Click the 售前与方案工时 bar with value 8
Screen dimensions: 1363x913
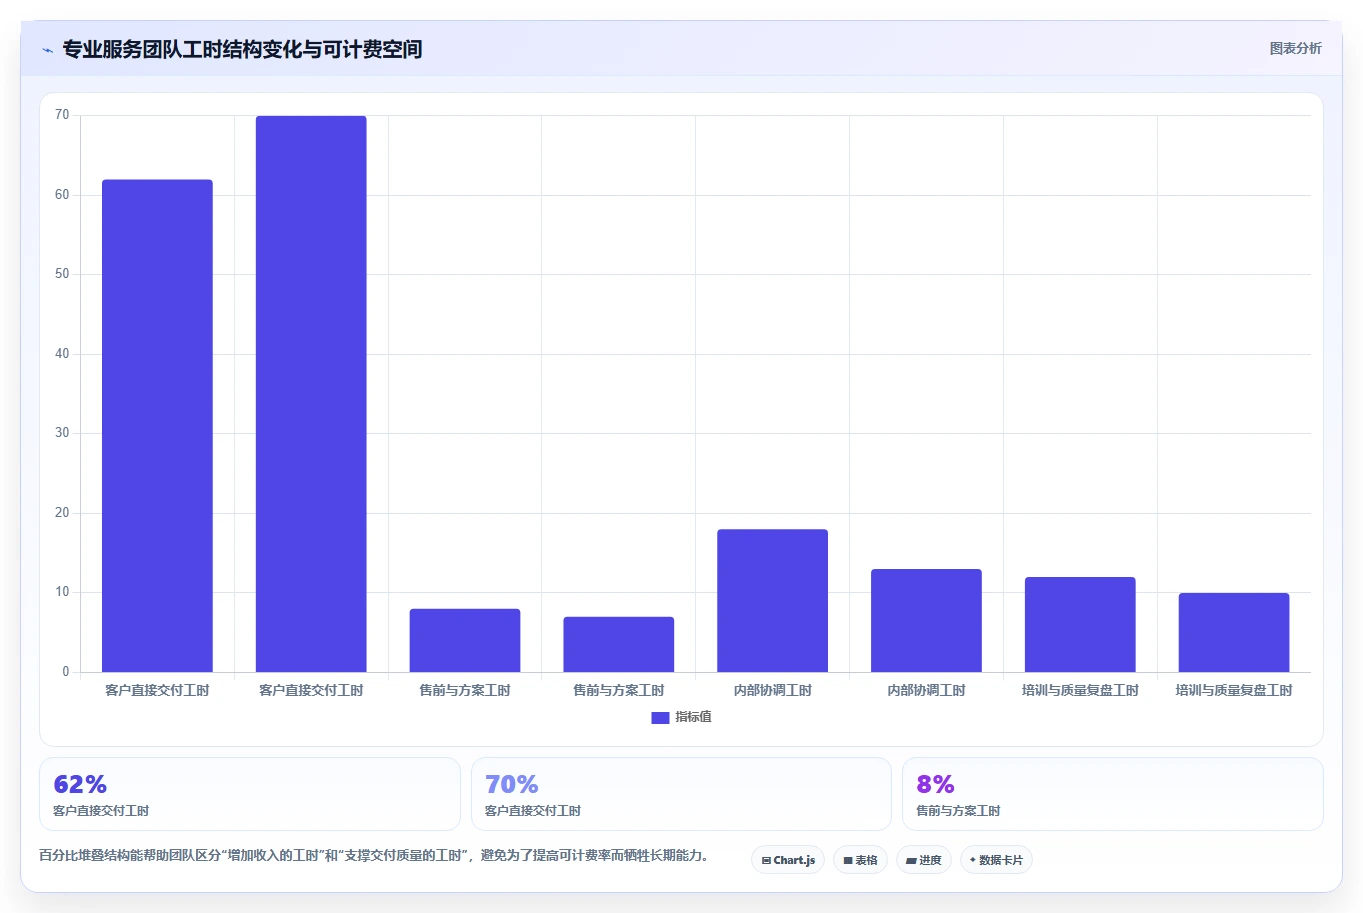(x=465, y=640)
